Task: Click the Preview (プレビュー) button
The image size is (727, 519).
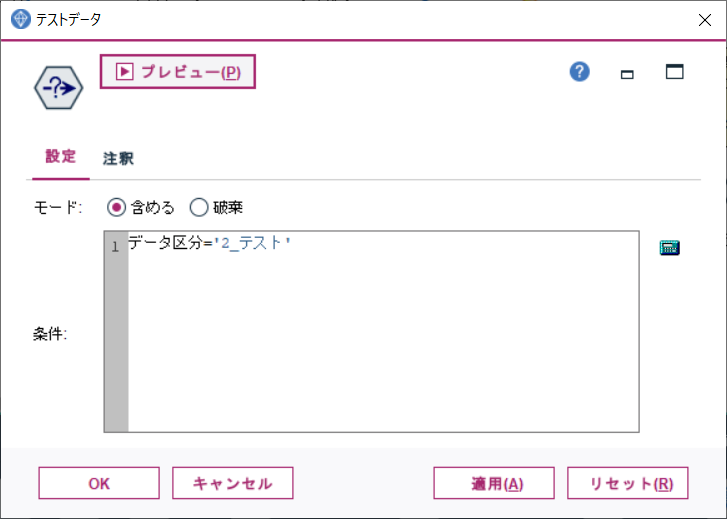Action: pyautogui.click(x=178, y=72)
